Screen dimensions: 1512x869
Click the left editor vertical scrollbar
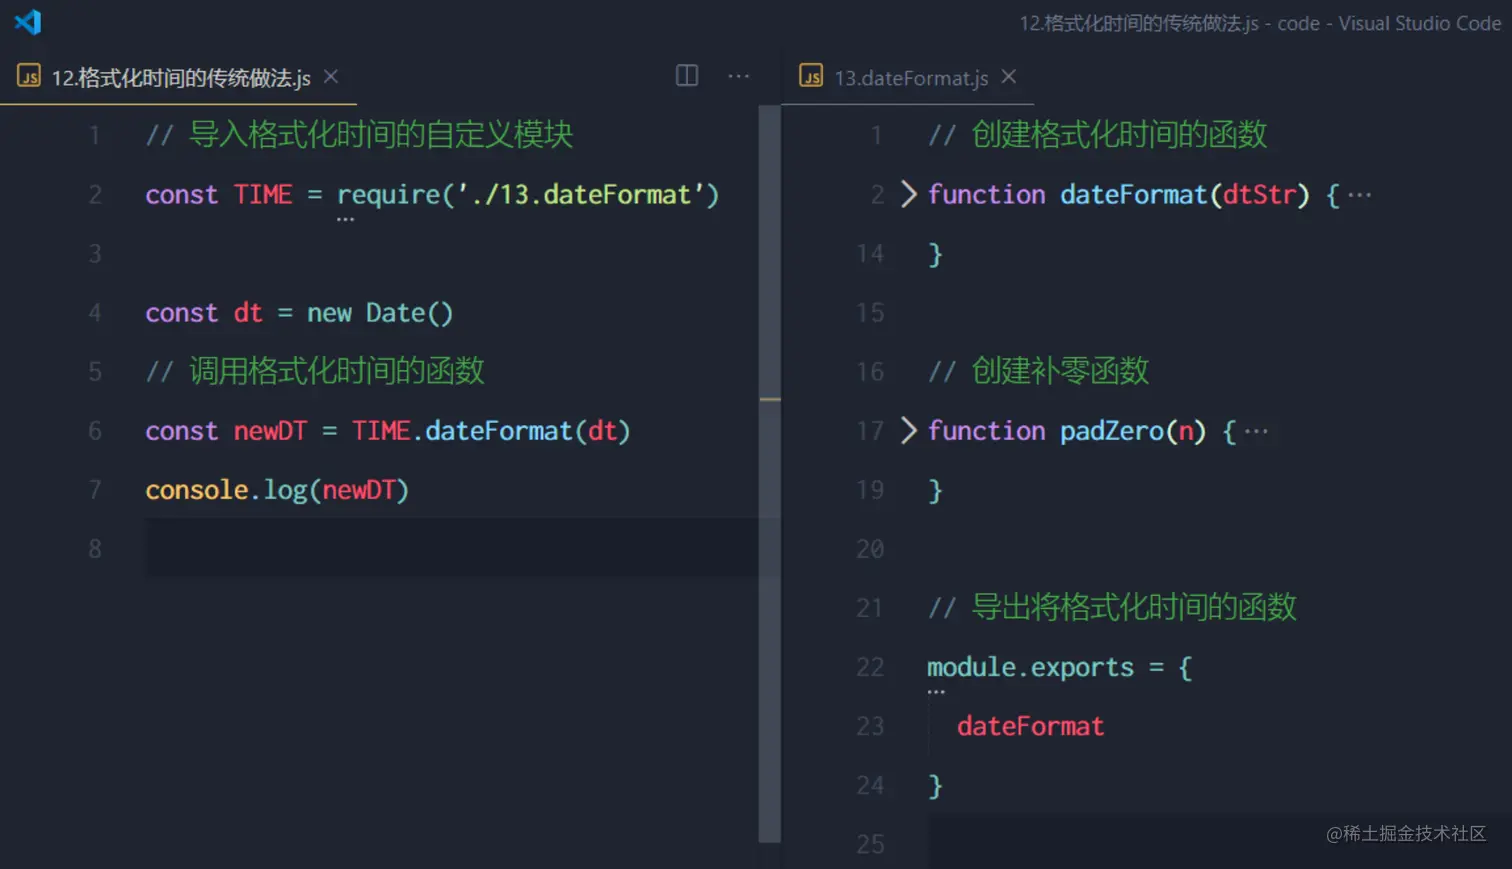click(x=769, y=473)
